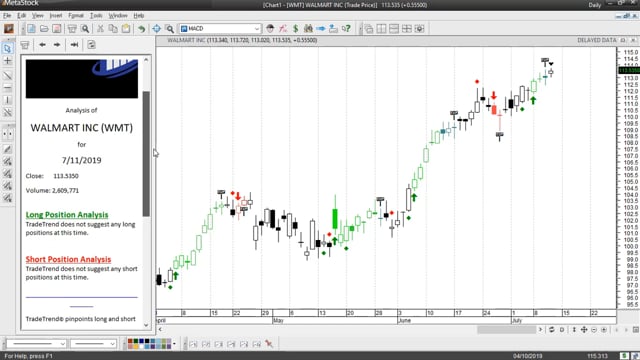The image size is (640, 360).
Task: Click the zoom magnifier beside crosshair
Action: pos(170,29)
